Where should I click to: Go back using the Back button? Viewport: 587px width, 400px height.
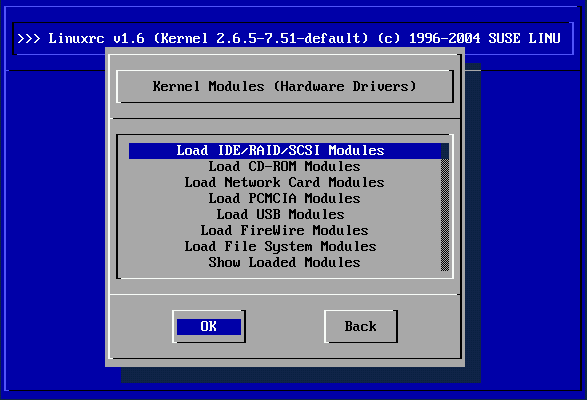pos(361,327)
